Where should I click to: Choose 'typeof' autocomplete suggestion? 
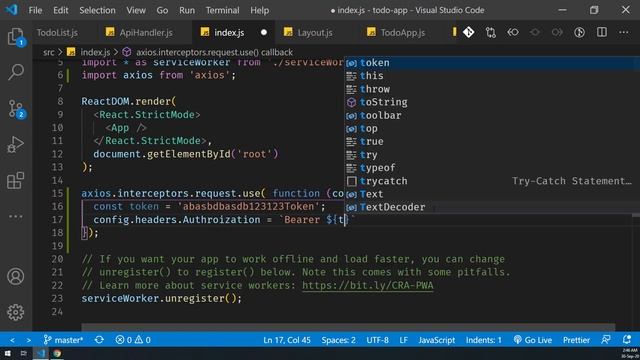[492, 168]
